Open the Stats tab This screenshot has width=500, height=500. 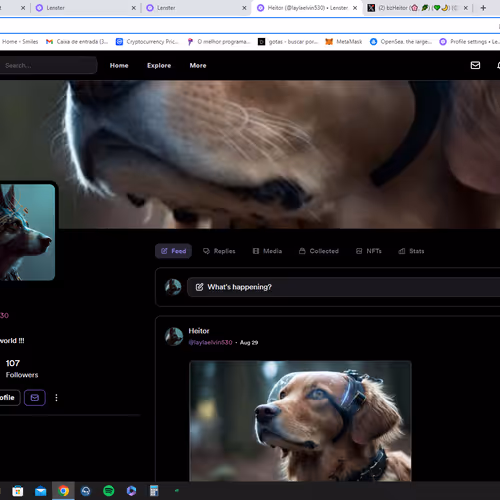point(411,251)
